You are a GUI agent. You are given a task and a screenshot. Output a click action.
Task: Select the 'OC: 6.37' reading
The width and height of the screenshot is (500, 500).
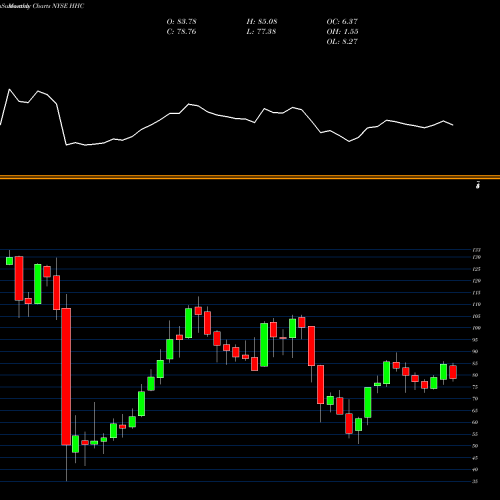[342, 22]
